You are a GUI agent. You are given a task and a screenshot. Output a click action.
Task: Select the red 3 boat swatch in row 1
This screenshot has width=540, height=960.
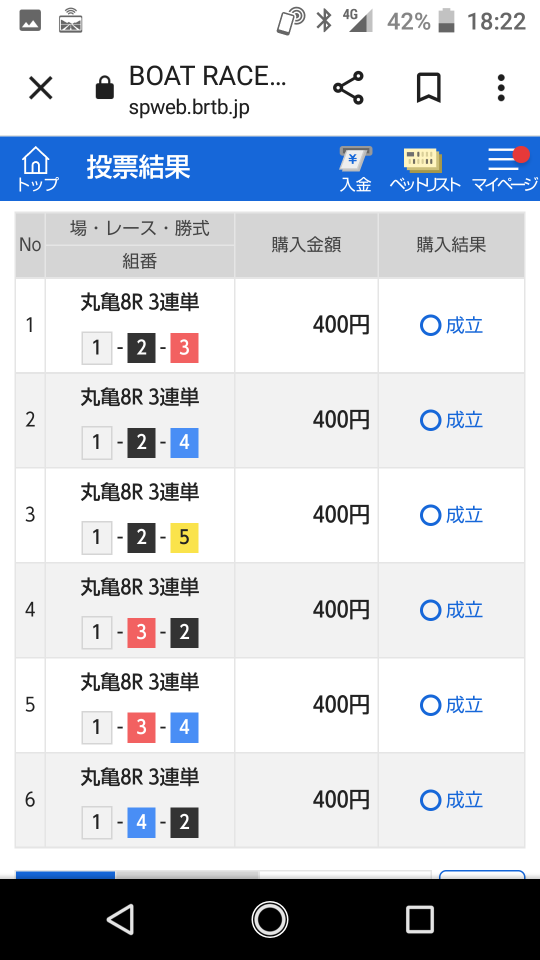coord(184,348)
